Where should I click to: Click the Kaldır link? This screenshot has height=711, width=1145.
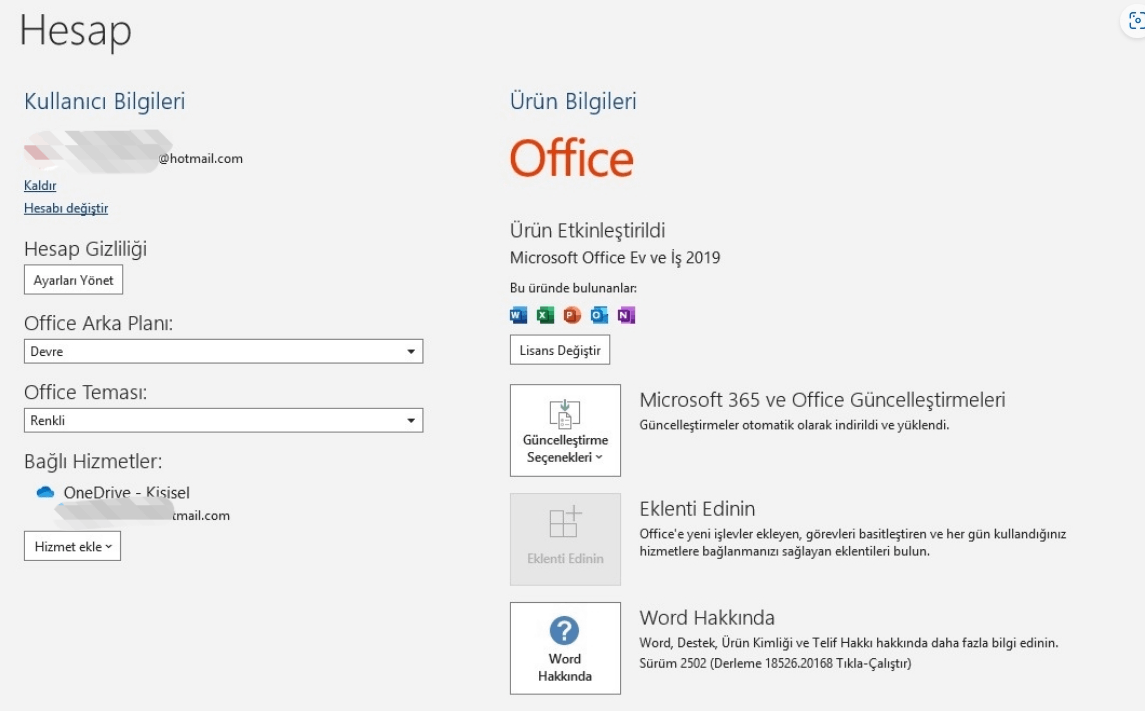coord(40,185)
